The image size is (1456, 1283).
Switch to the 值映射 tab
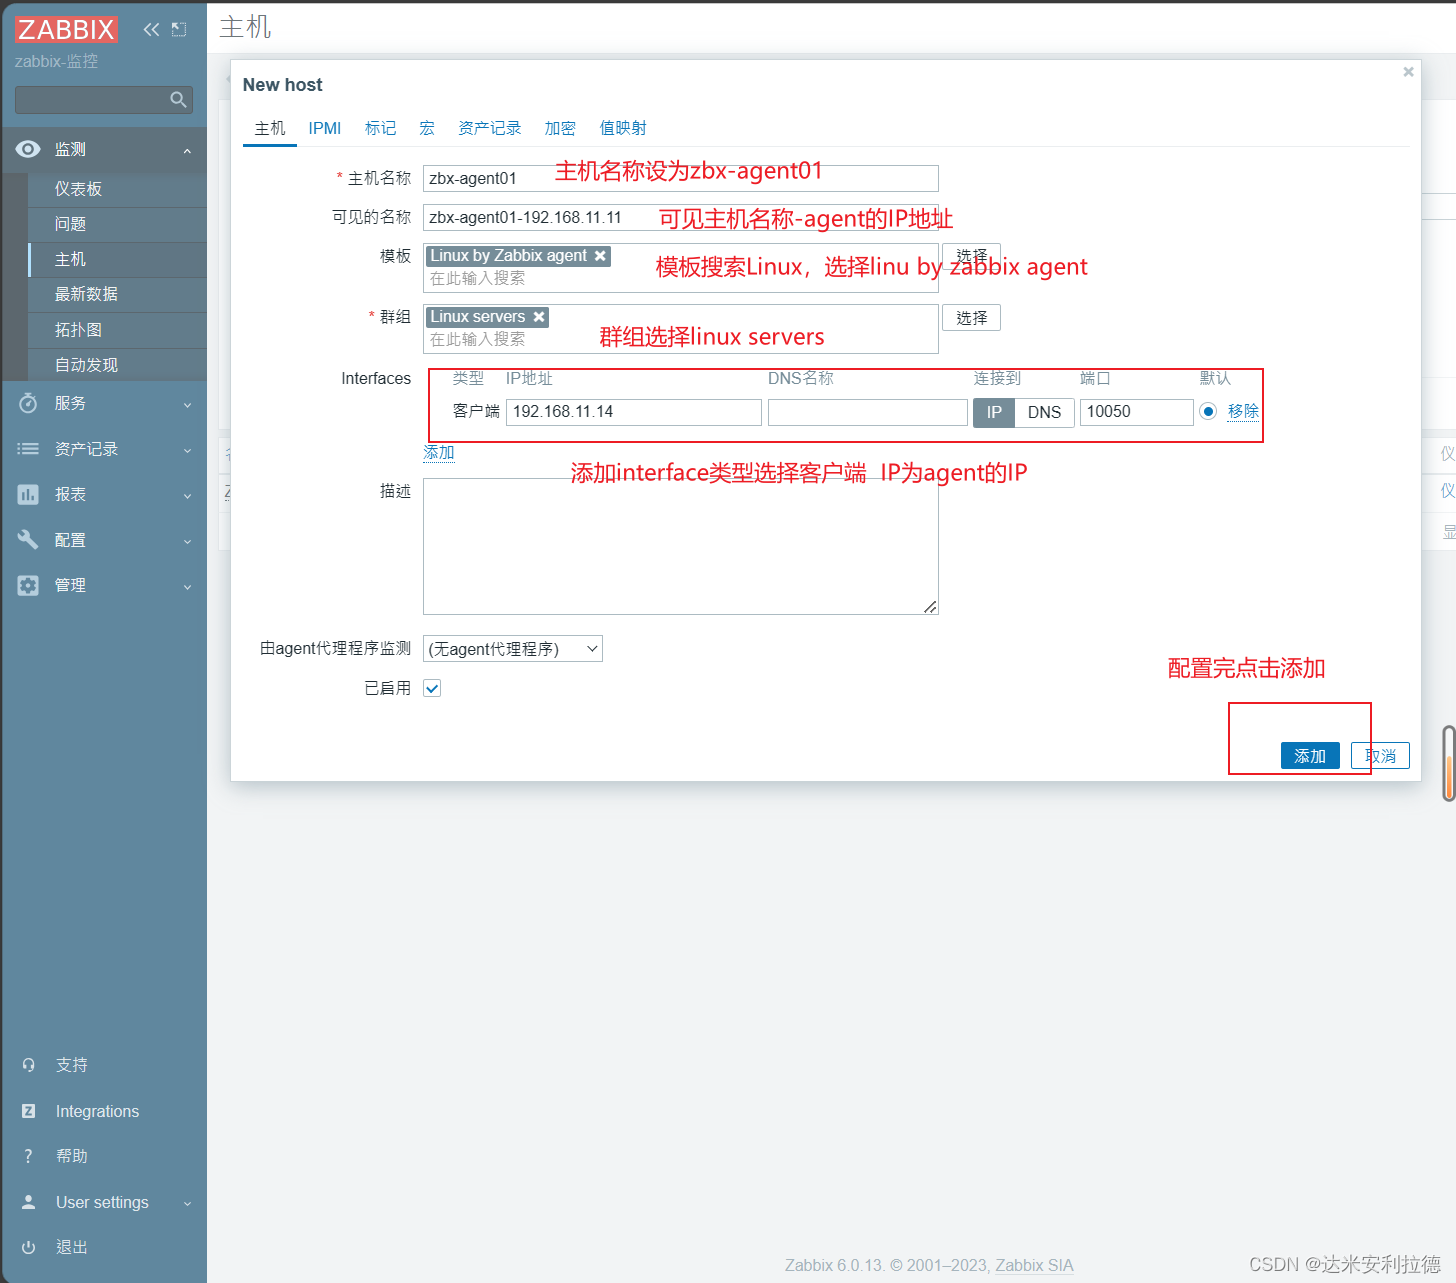[x=623, y=128]
